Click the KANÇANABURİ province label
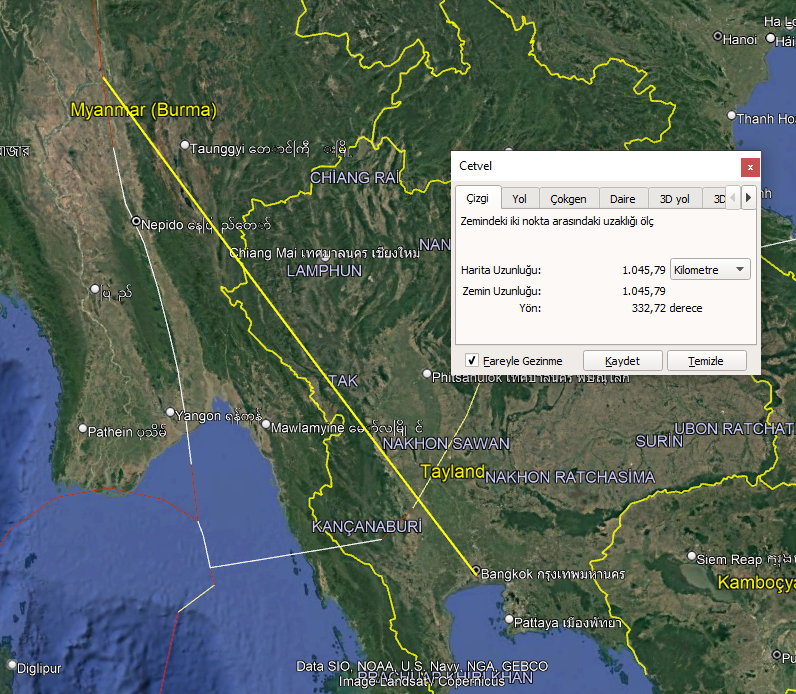Screen dimensions: 796x694 coord(367,526)
